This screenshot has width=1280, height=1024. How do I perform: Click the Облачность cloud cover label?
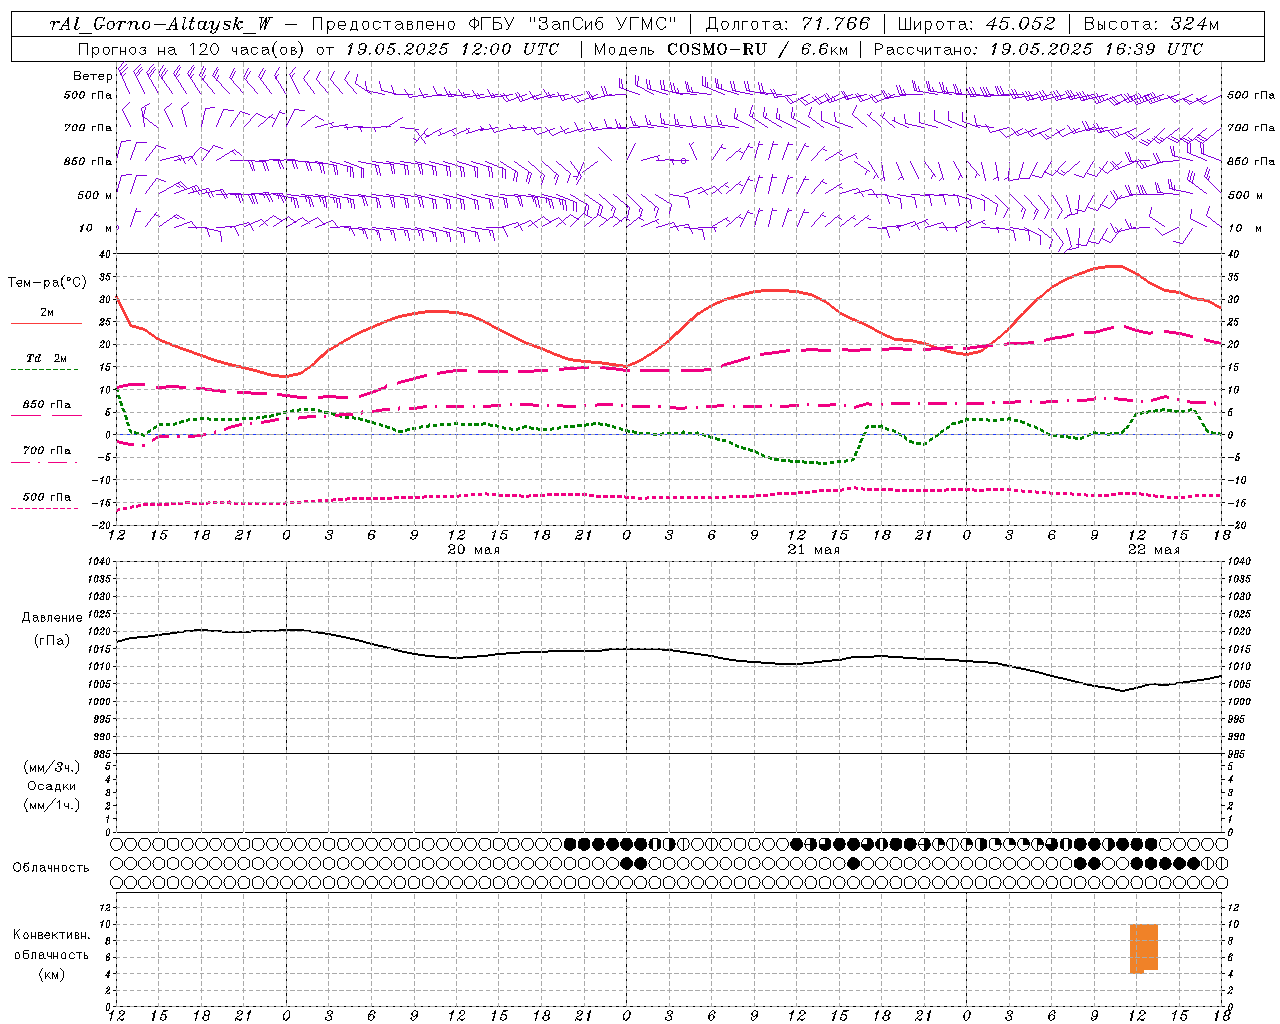(51, 867)
